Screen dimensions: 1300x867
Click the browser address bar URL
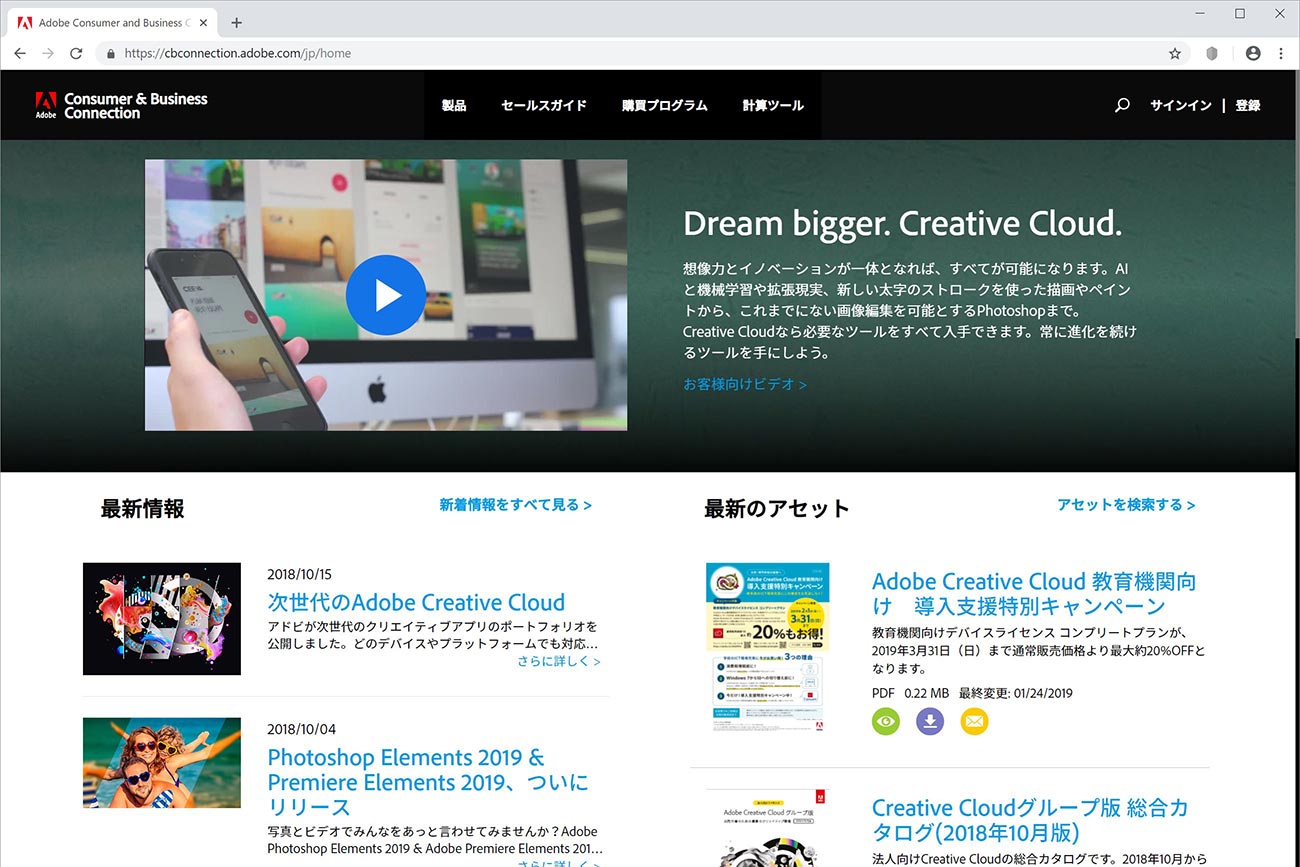pyautogui.click(x=238, y=53)
